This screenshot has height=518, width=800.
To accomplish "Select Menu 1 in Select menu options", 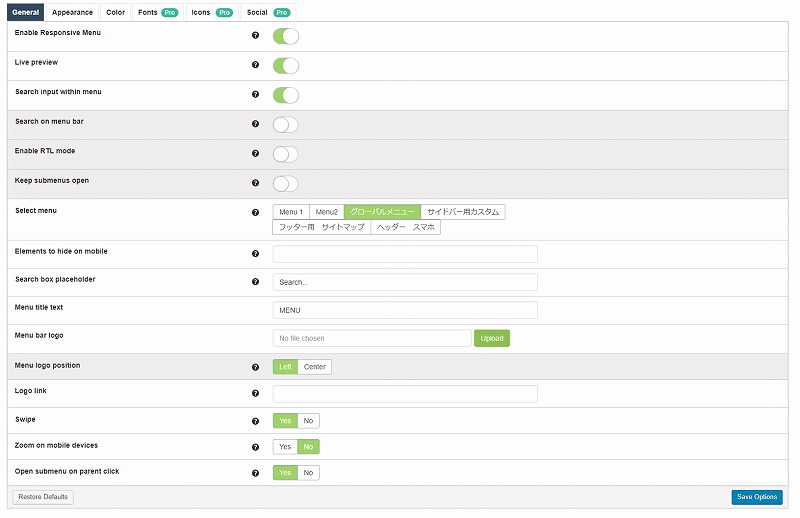I will 291,212.
